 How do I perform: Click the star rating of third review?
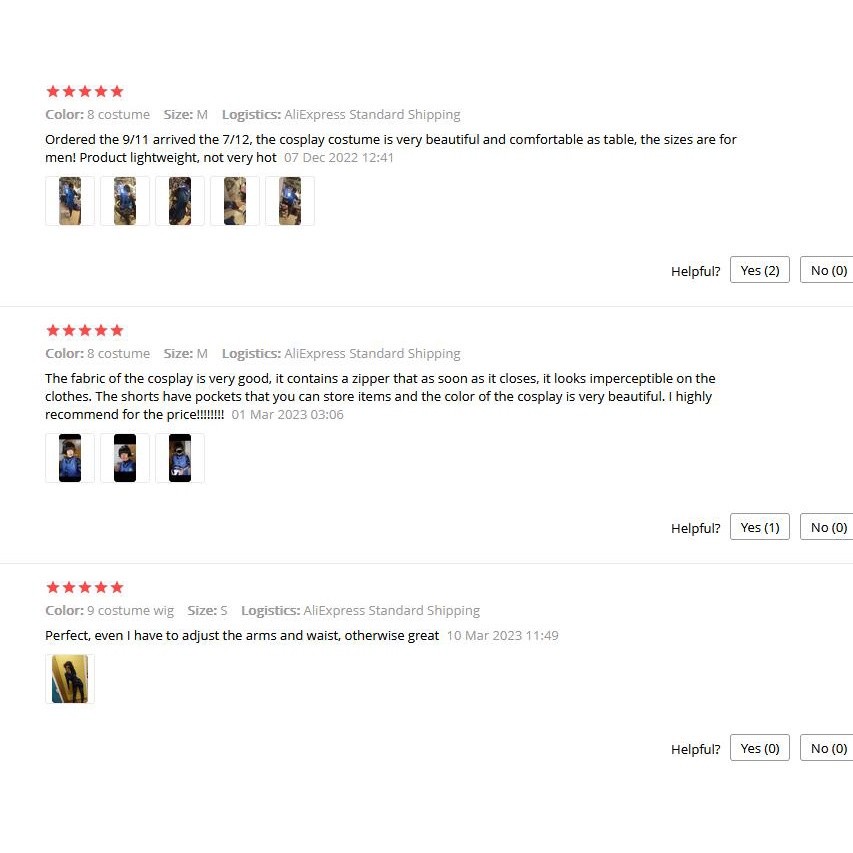[85, 587]
